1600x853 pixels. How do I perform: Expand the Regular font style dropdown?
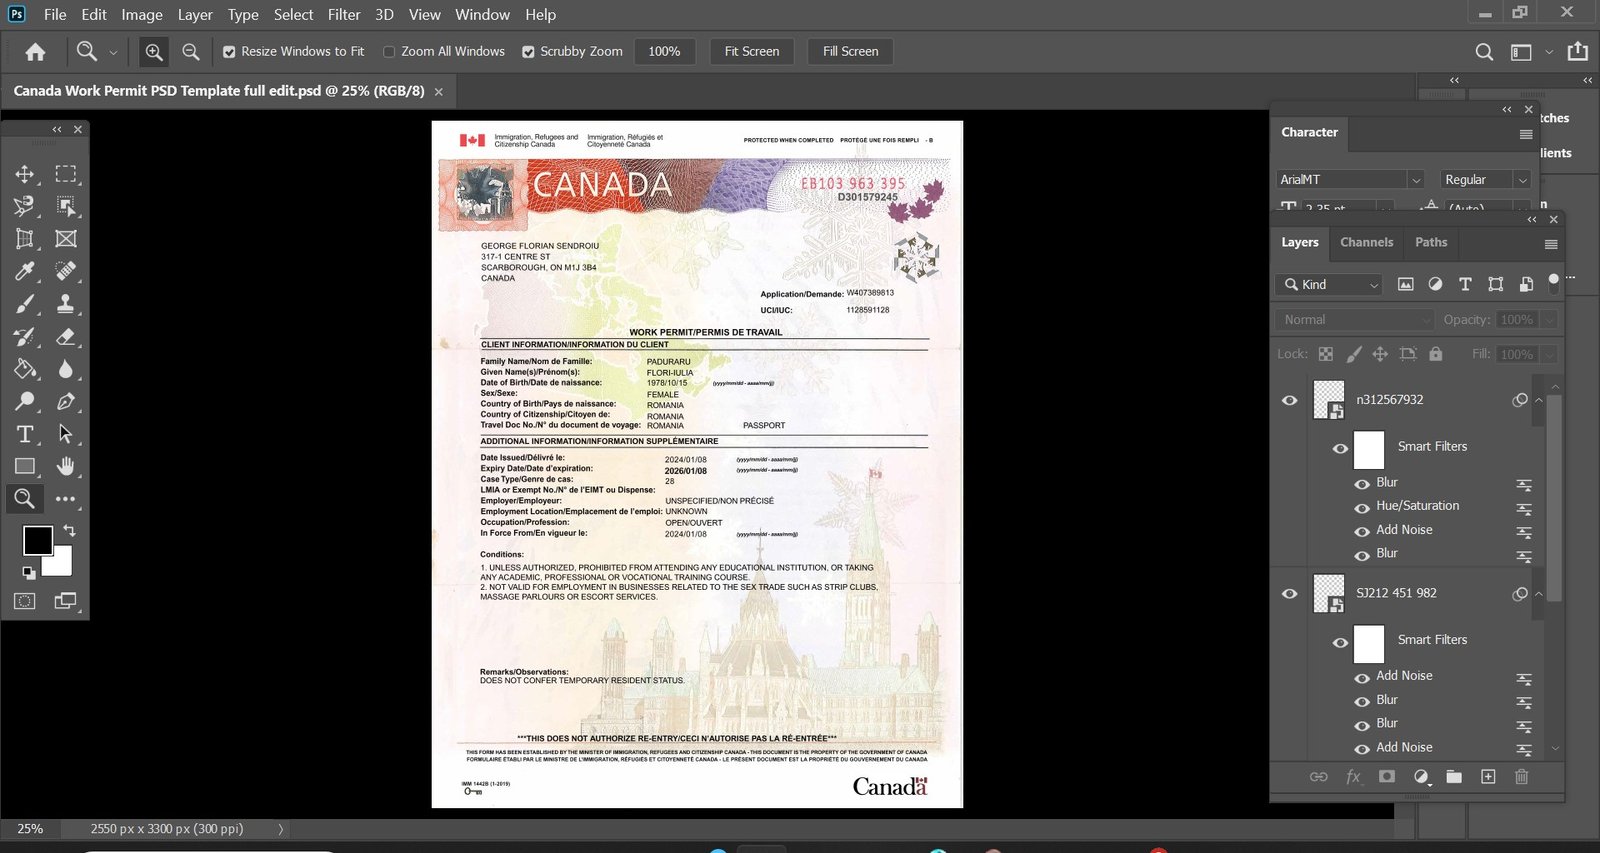pyautogui.click(x=1485, y=180)
